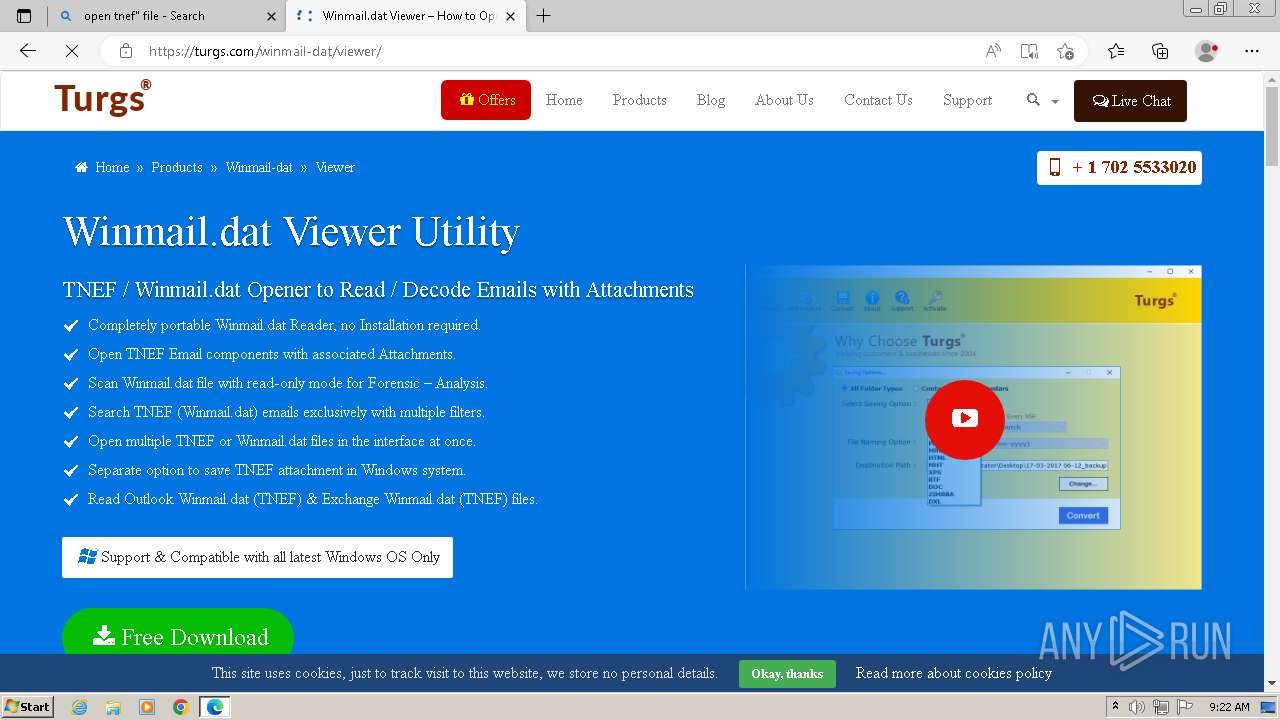Click the browser back arrow
This screenshot has height=720, width=1280.
click(x=28, y=51)
